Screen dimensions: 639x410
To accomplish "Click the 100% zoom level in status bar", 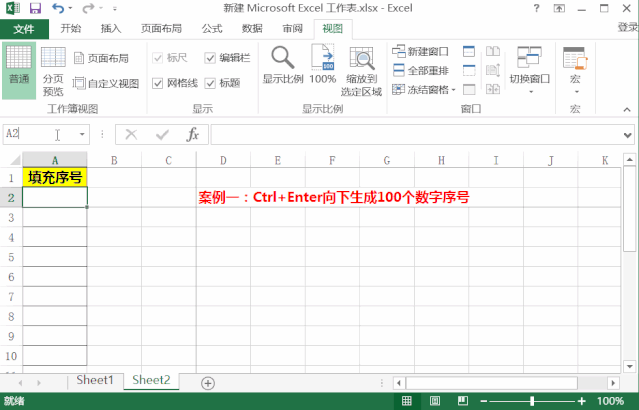I will click(x=610, y=401).
